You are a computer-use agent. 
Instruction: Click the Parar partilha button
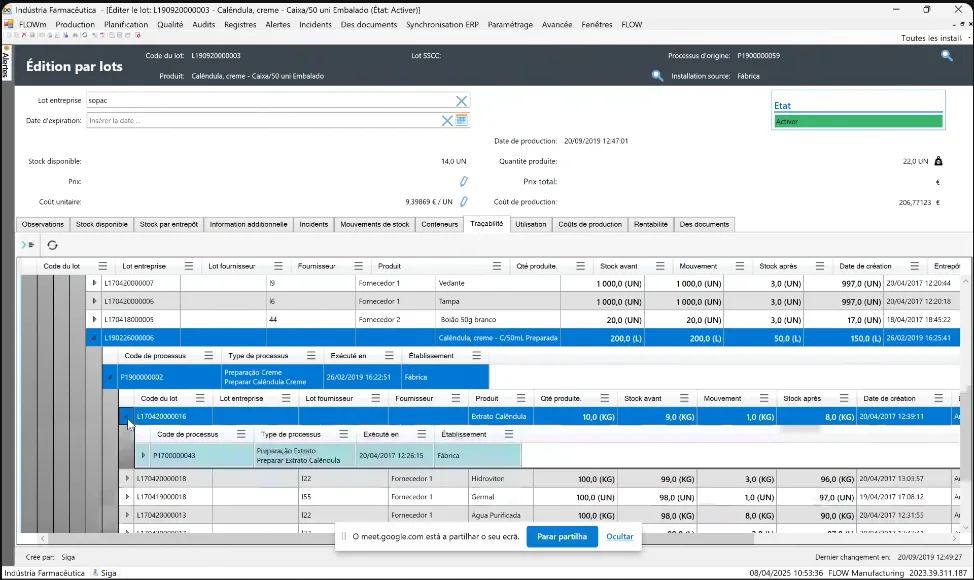[x=562, y=537]
